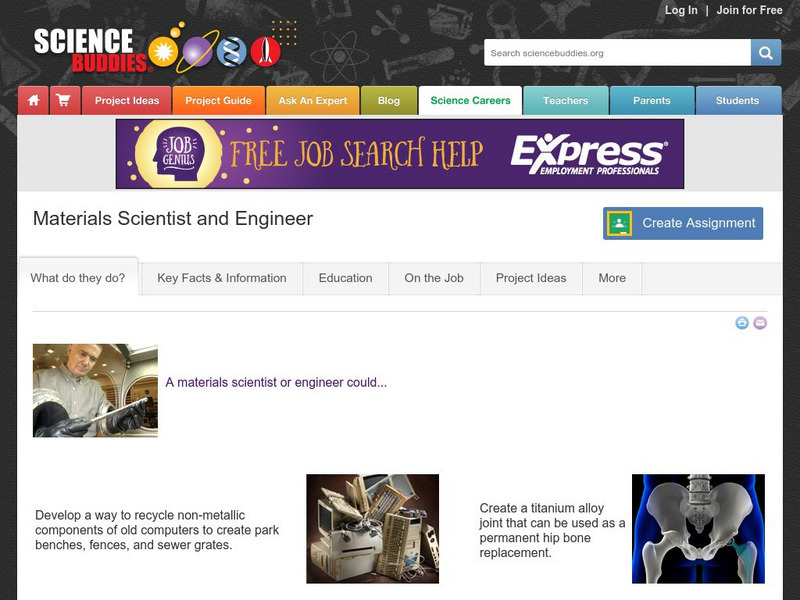This screenshot has width=800, height=600.
Task: Click the old computers pile thumbnail
Action: 372,529
